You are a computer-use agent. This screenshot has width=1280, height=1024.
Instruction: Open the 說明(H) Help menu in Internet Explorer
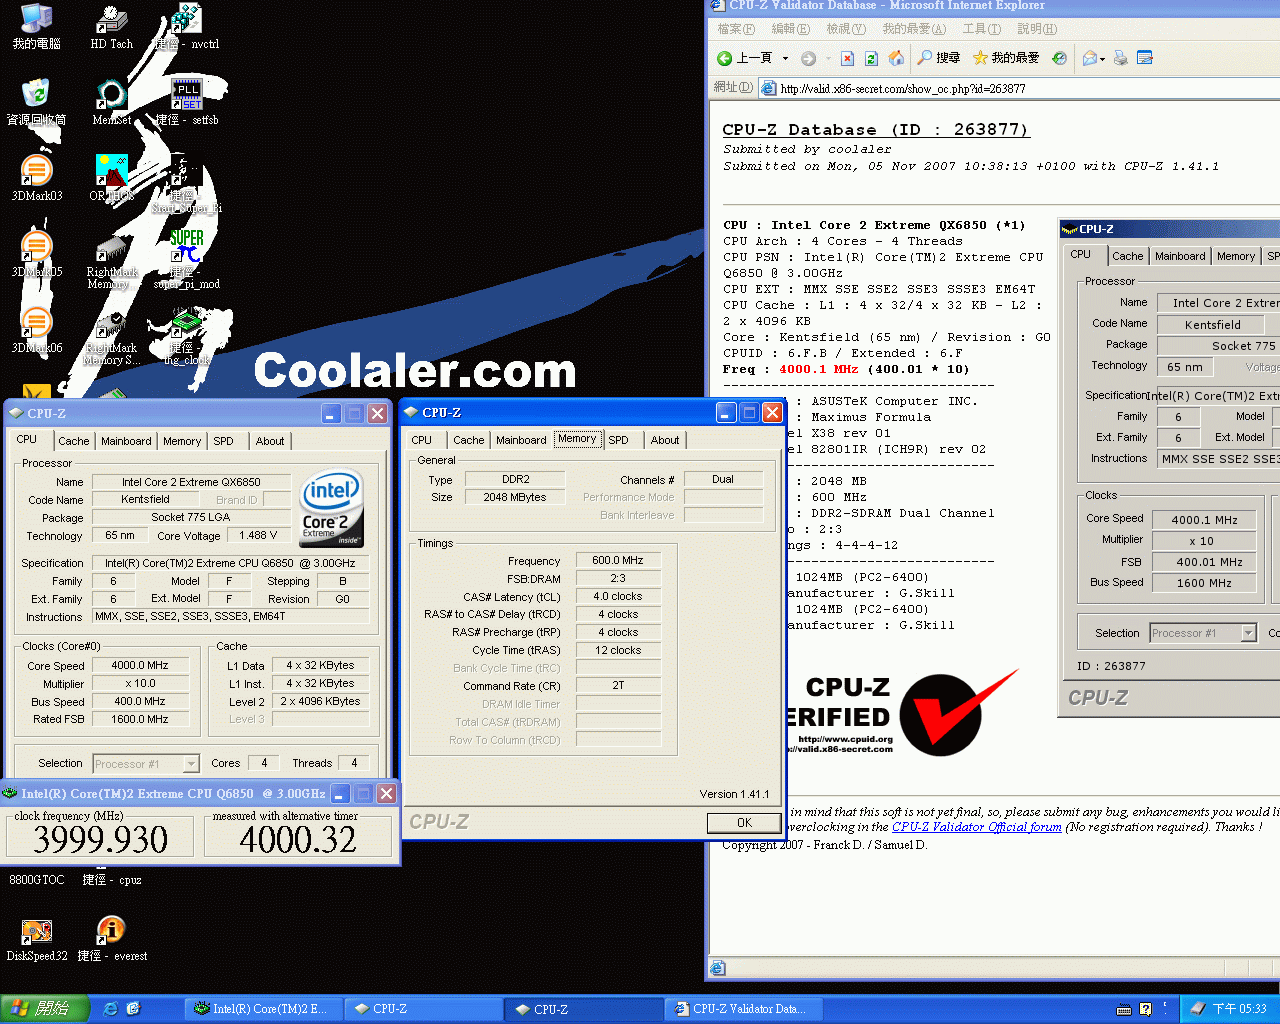click(x=1037, y=29)
